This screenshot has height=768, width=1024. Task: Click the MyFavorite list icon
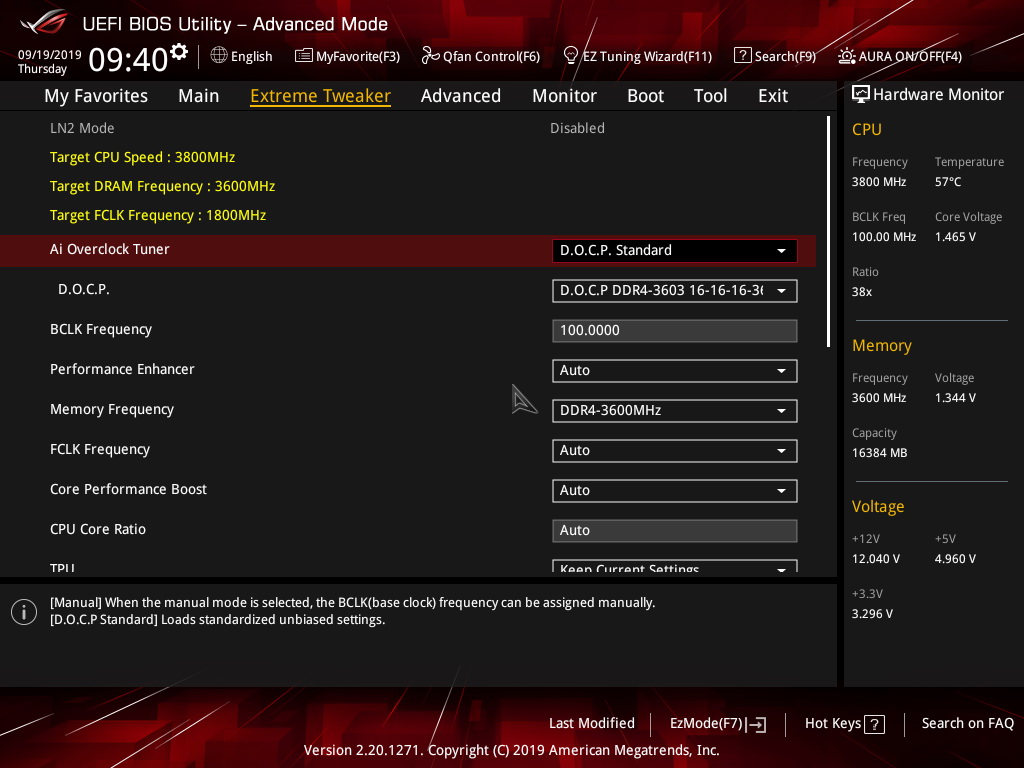pyautogui.click(x=303, y=56)
